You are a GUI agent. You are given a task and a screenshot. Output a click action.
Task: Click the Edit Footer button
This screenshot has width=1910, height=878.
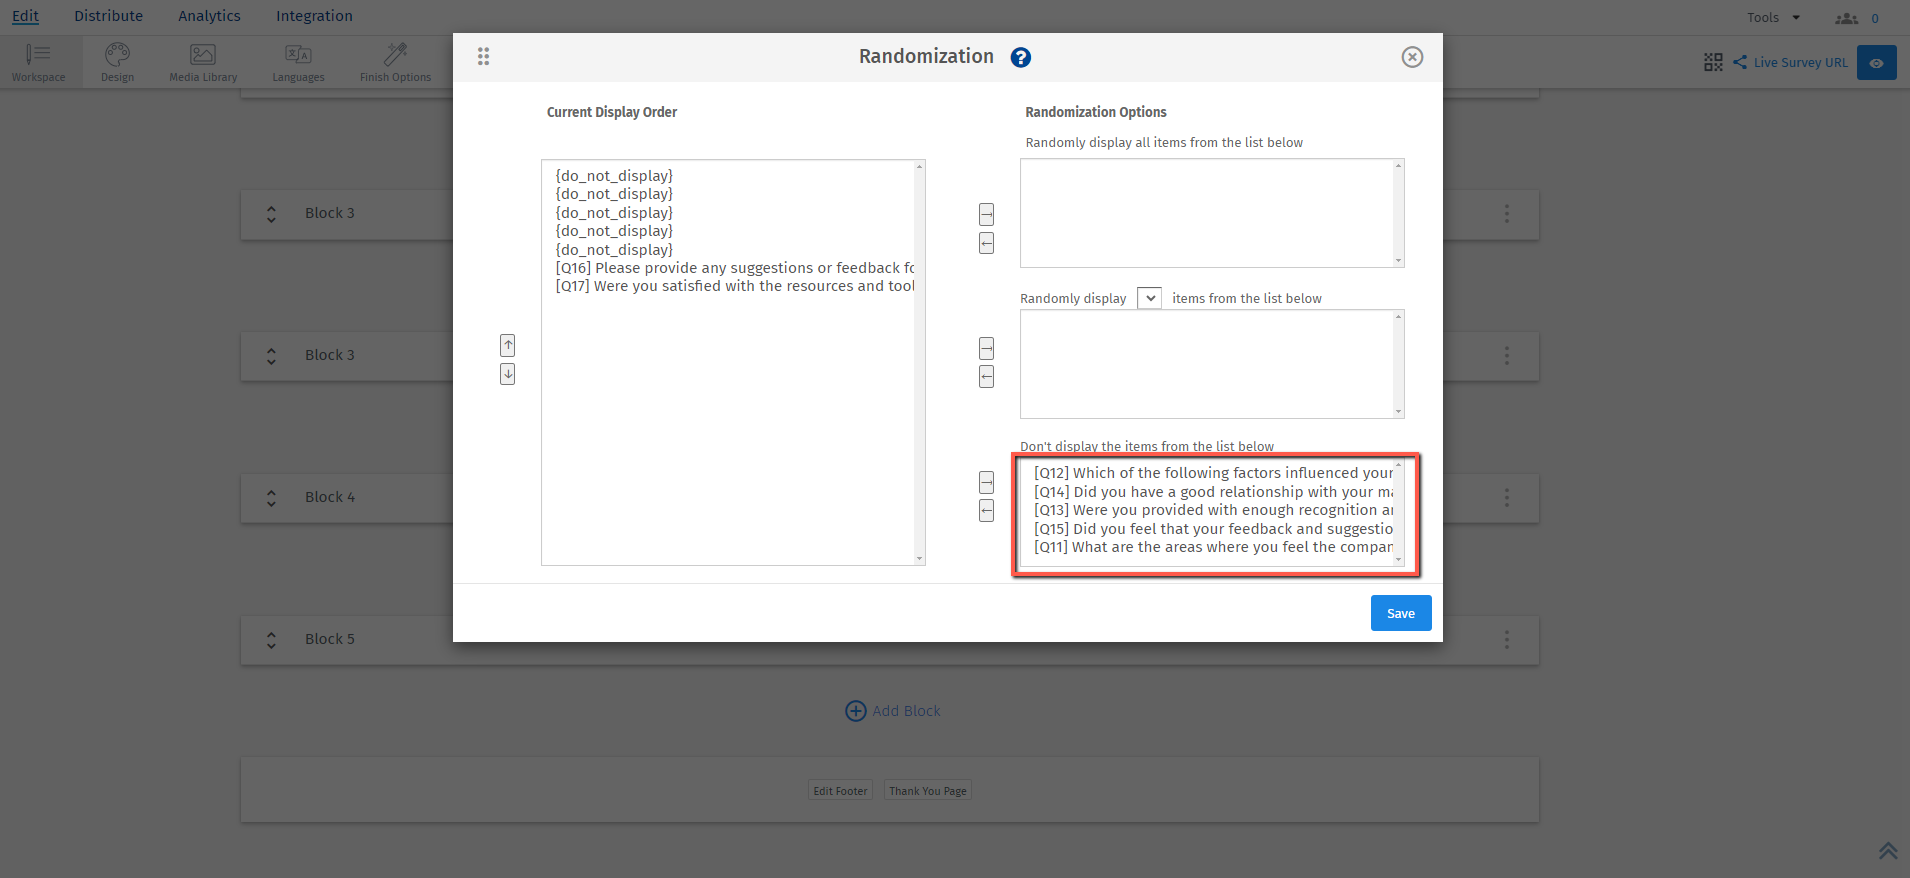[840, 791]
